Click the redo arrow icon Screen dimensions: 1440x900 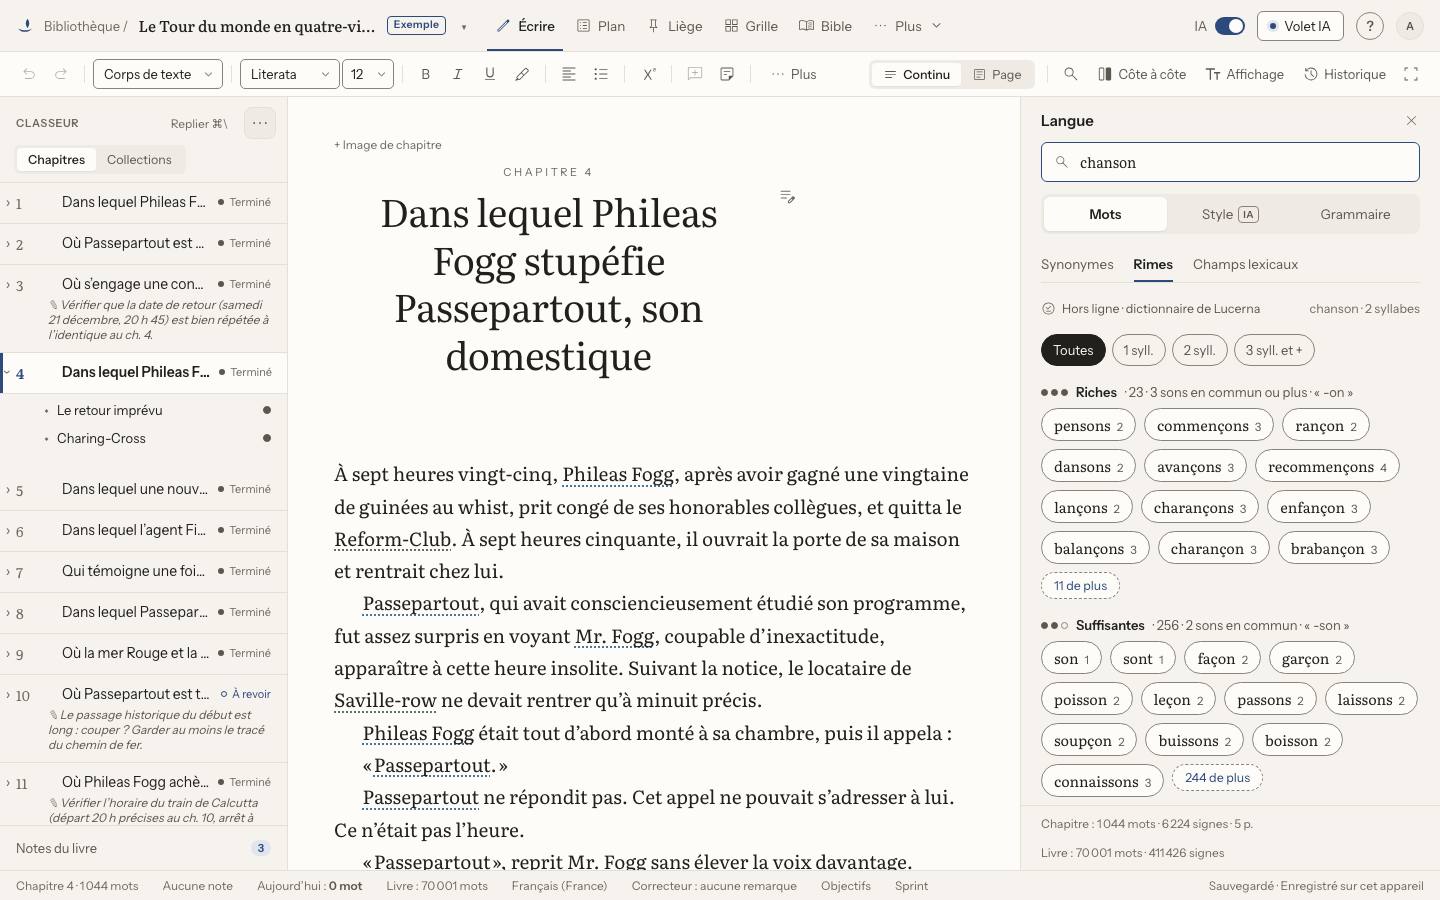61,74
